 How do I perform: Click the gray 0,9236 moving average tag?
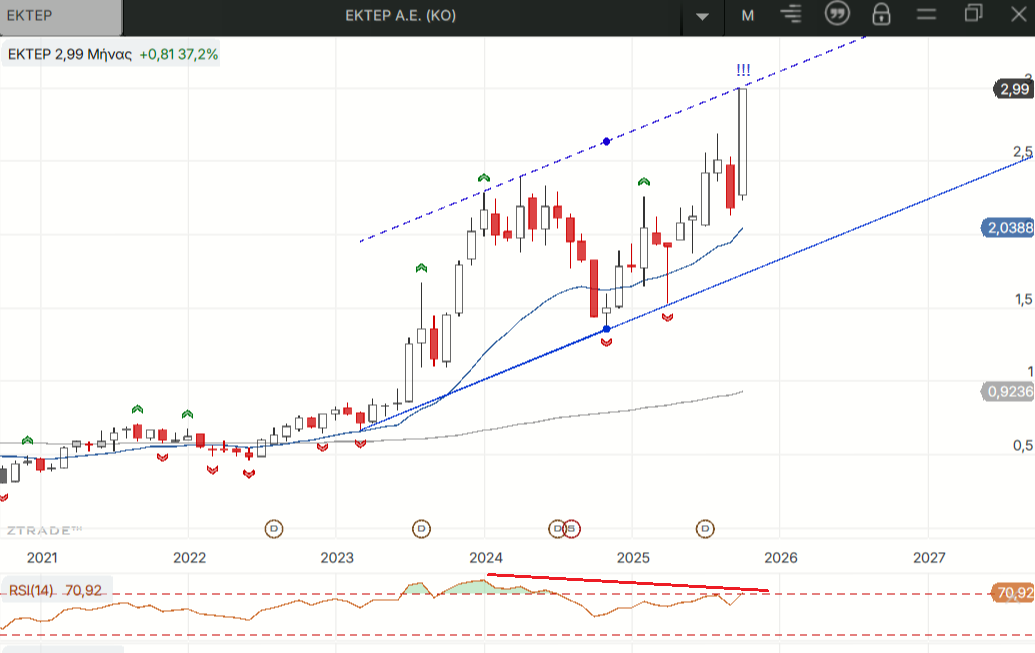pos(1009,392)
